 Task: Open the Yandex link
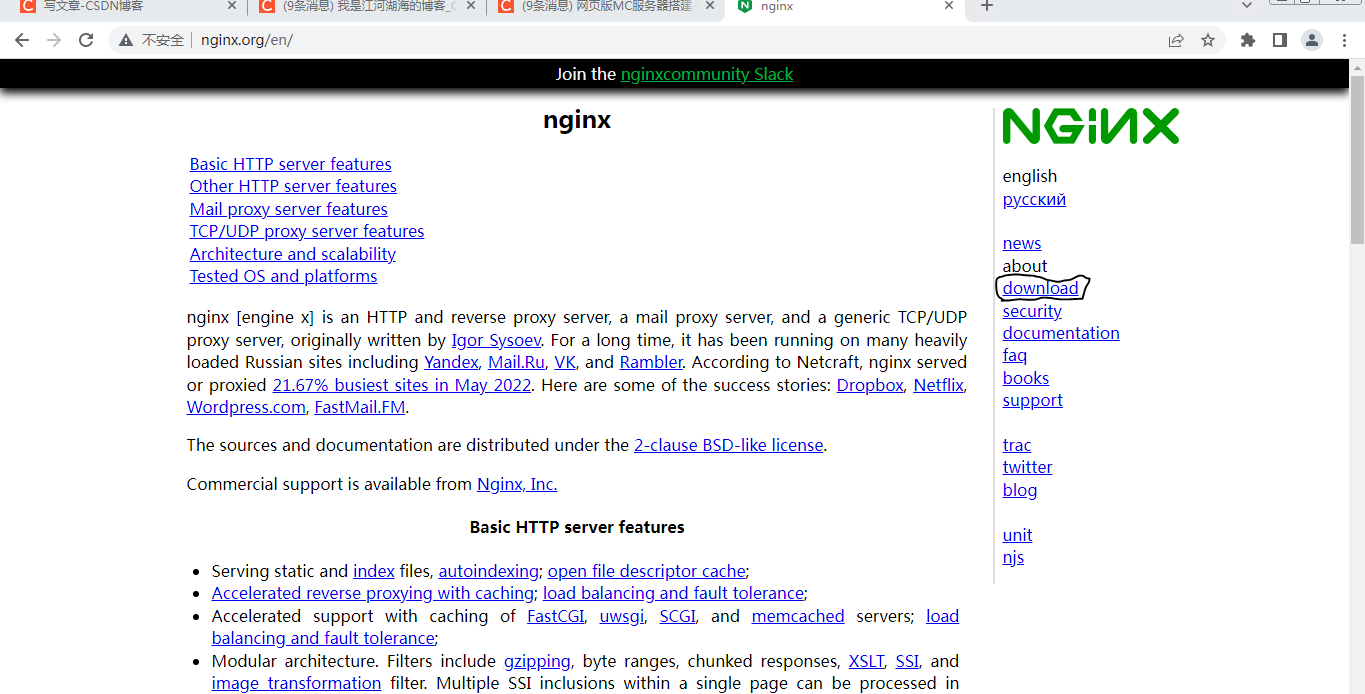click(451, 362)
